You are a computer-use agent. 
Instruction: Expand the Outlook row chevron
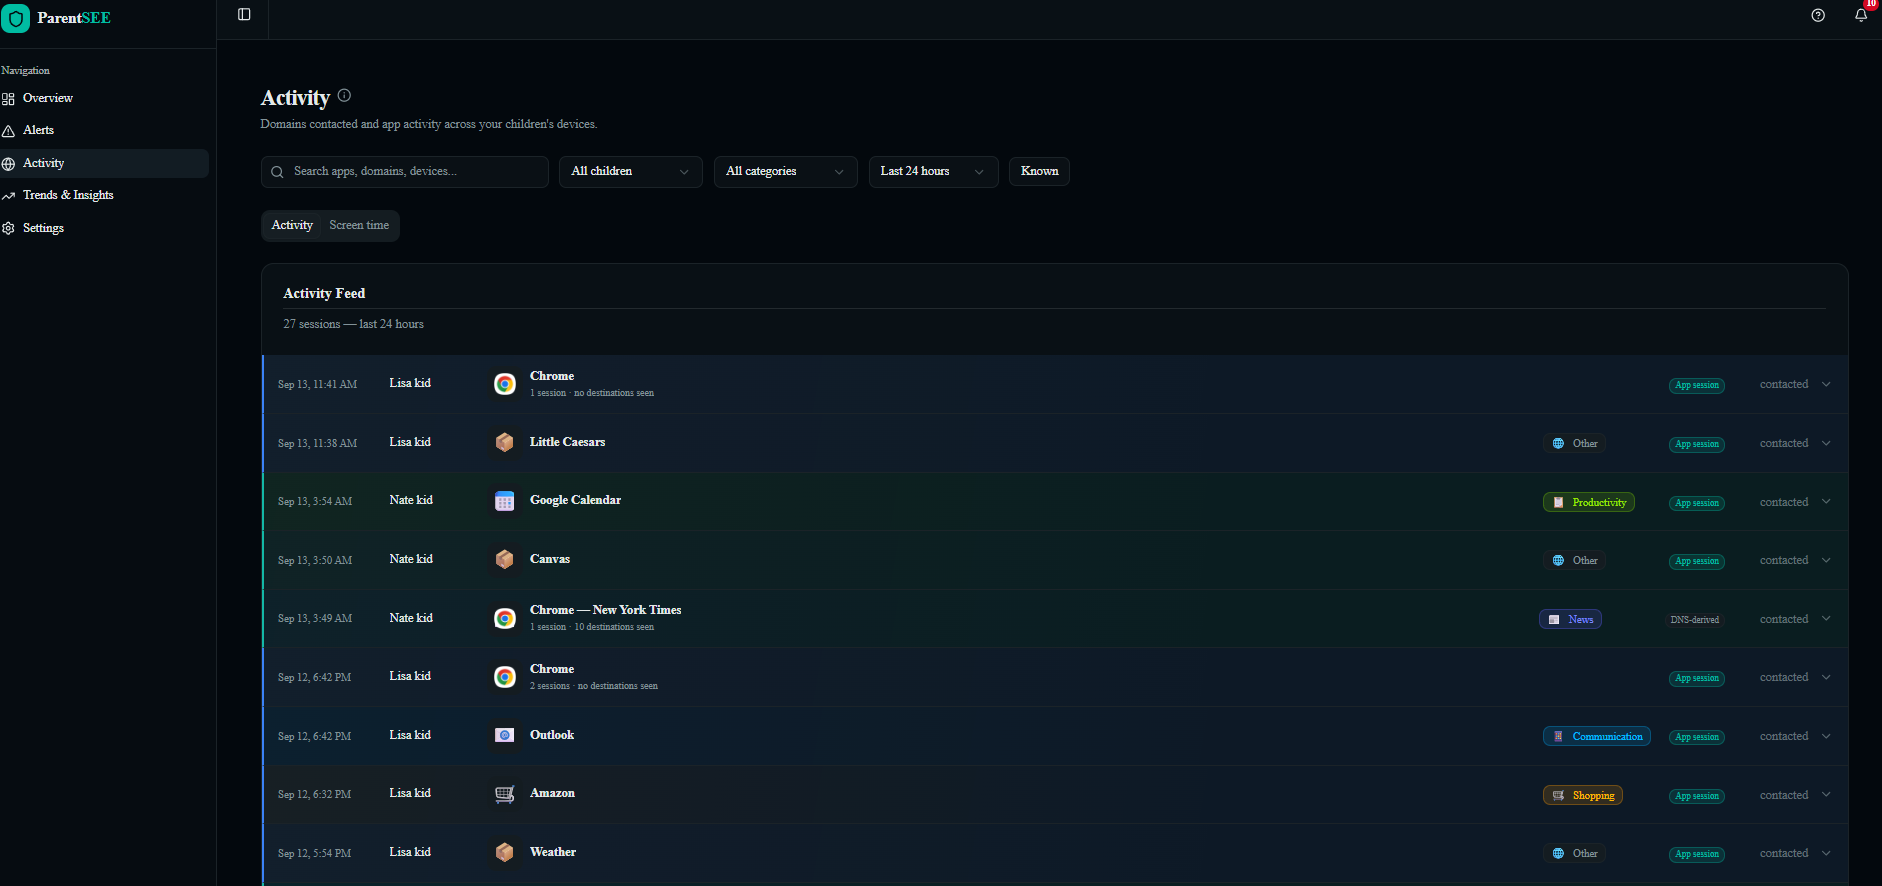1826,736
